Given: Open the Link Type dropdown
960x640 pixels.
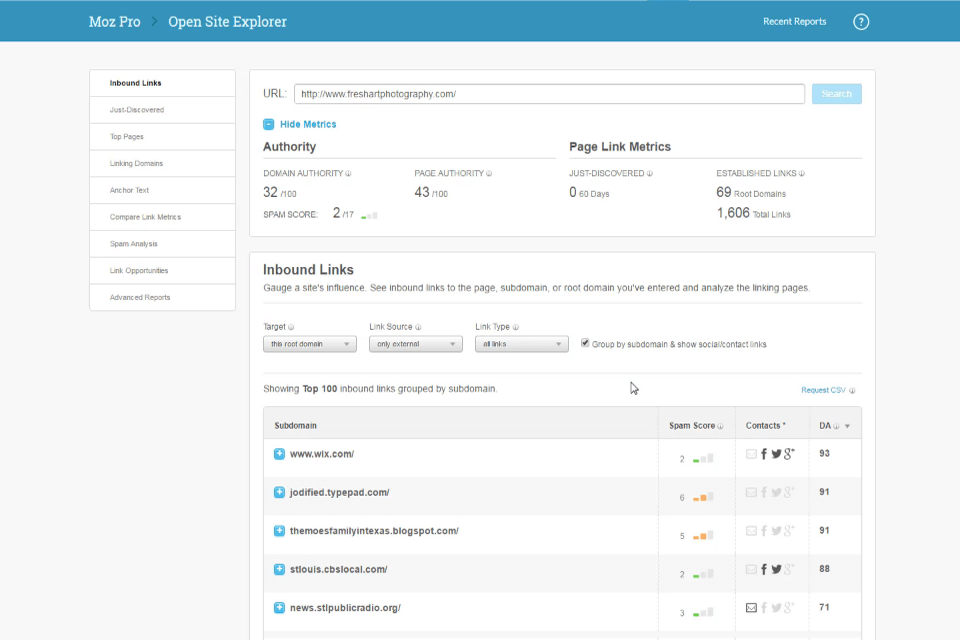Looking at the screenshot, I should pos(522,344).
